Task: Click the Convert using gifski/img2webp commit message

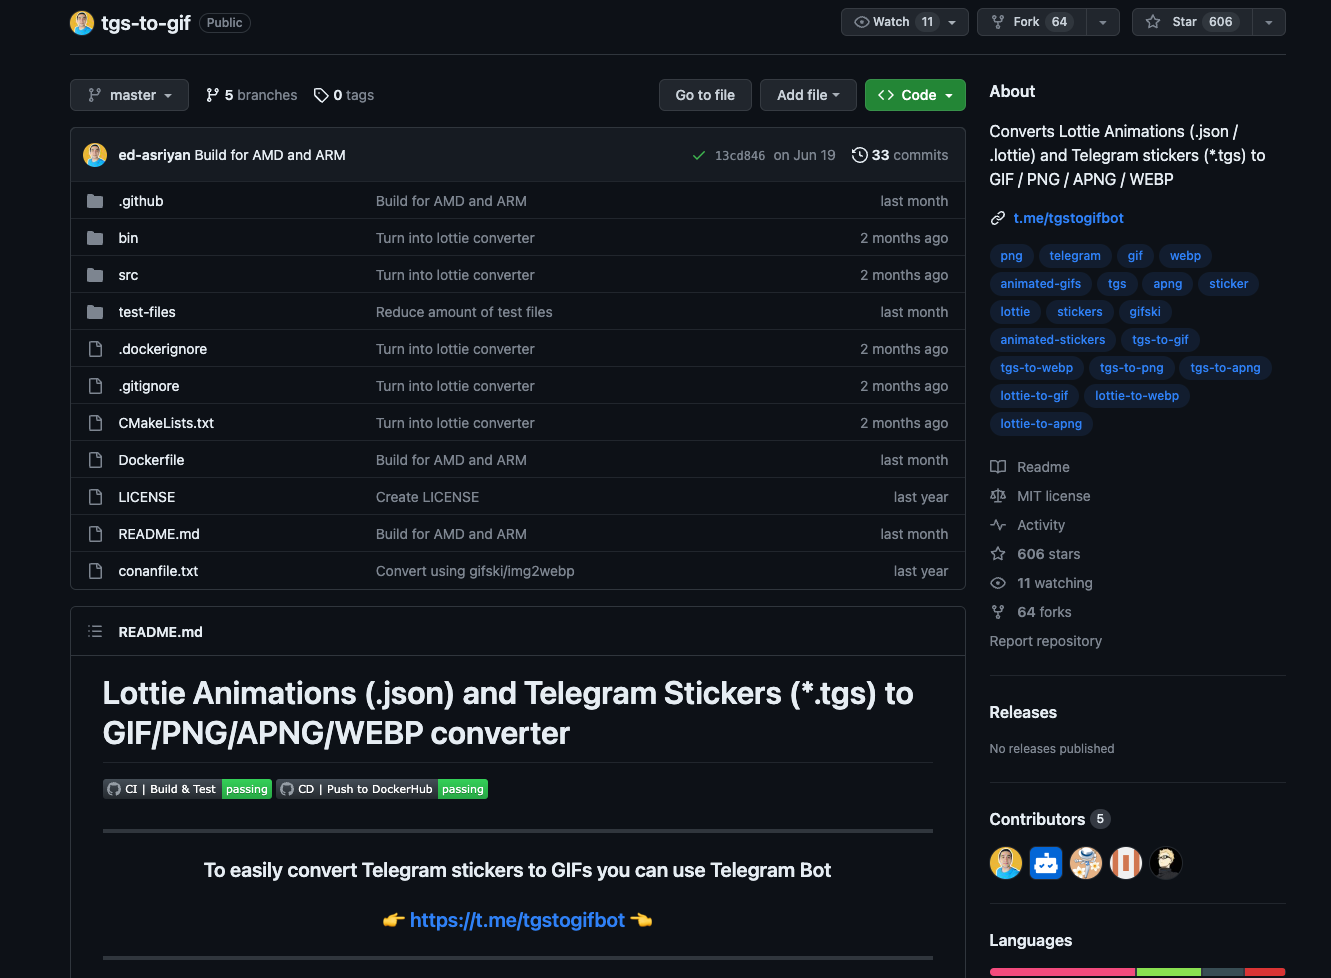Action: (475, 571)
